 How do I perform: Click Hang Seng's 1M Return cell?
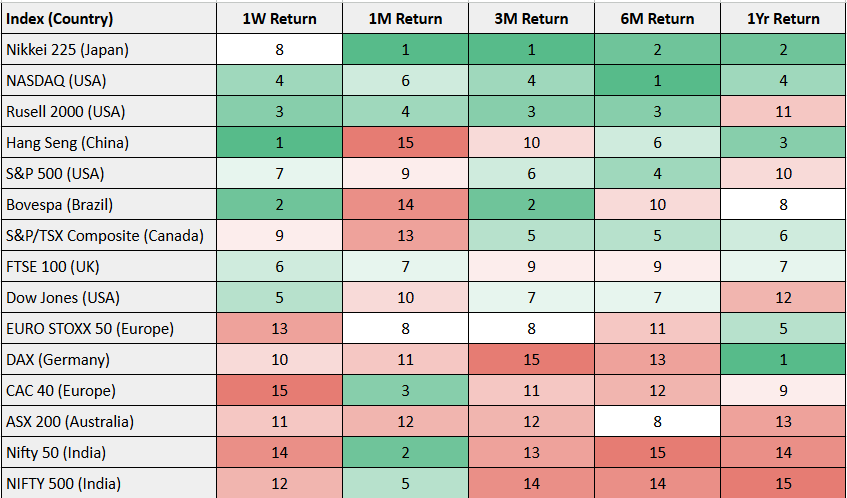[405, 143]
